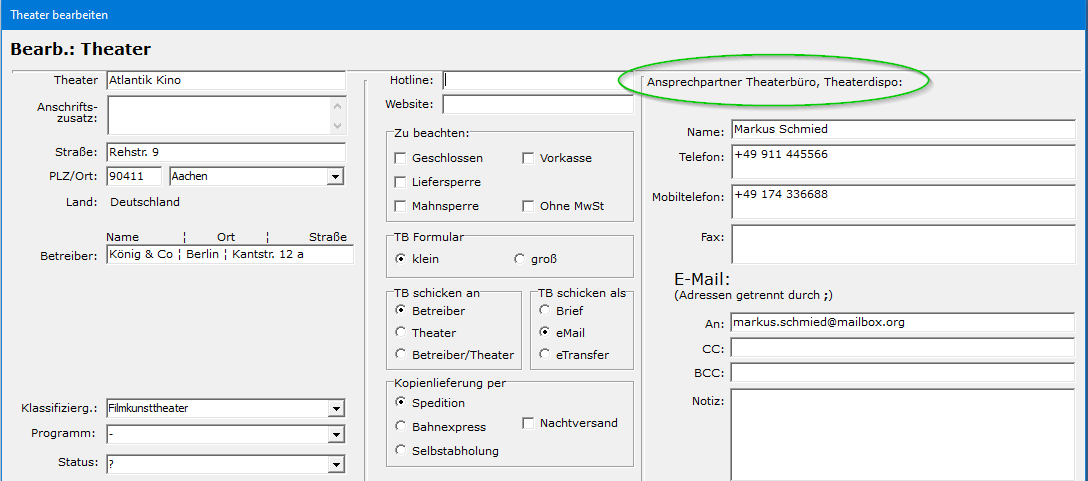
Task: Tick the Vorkasse checkbox
Action: [529, 159]
